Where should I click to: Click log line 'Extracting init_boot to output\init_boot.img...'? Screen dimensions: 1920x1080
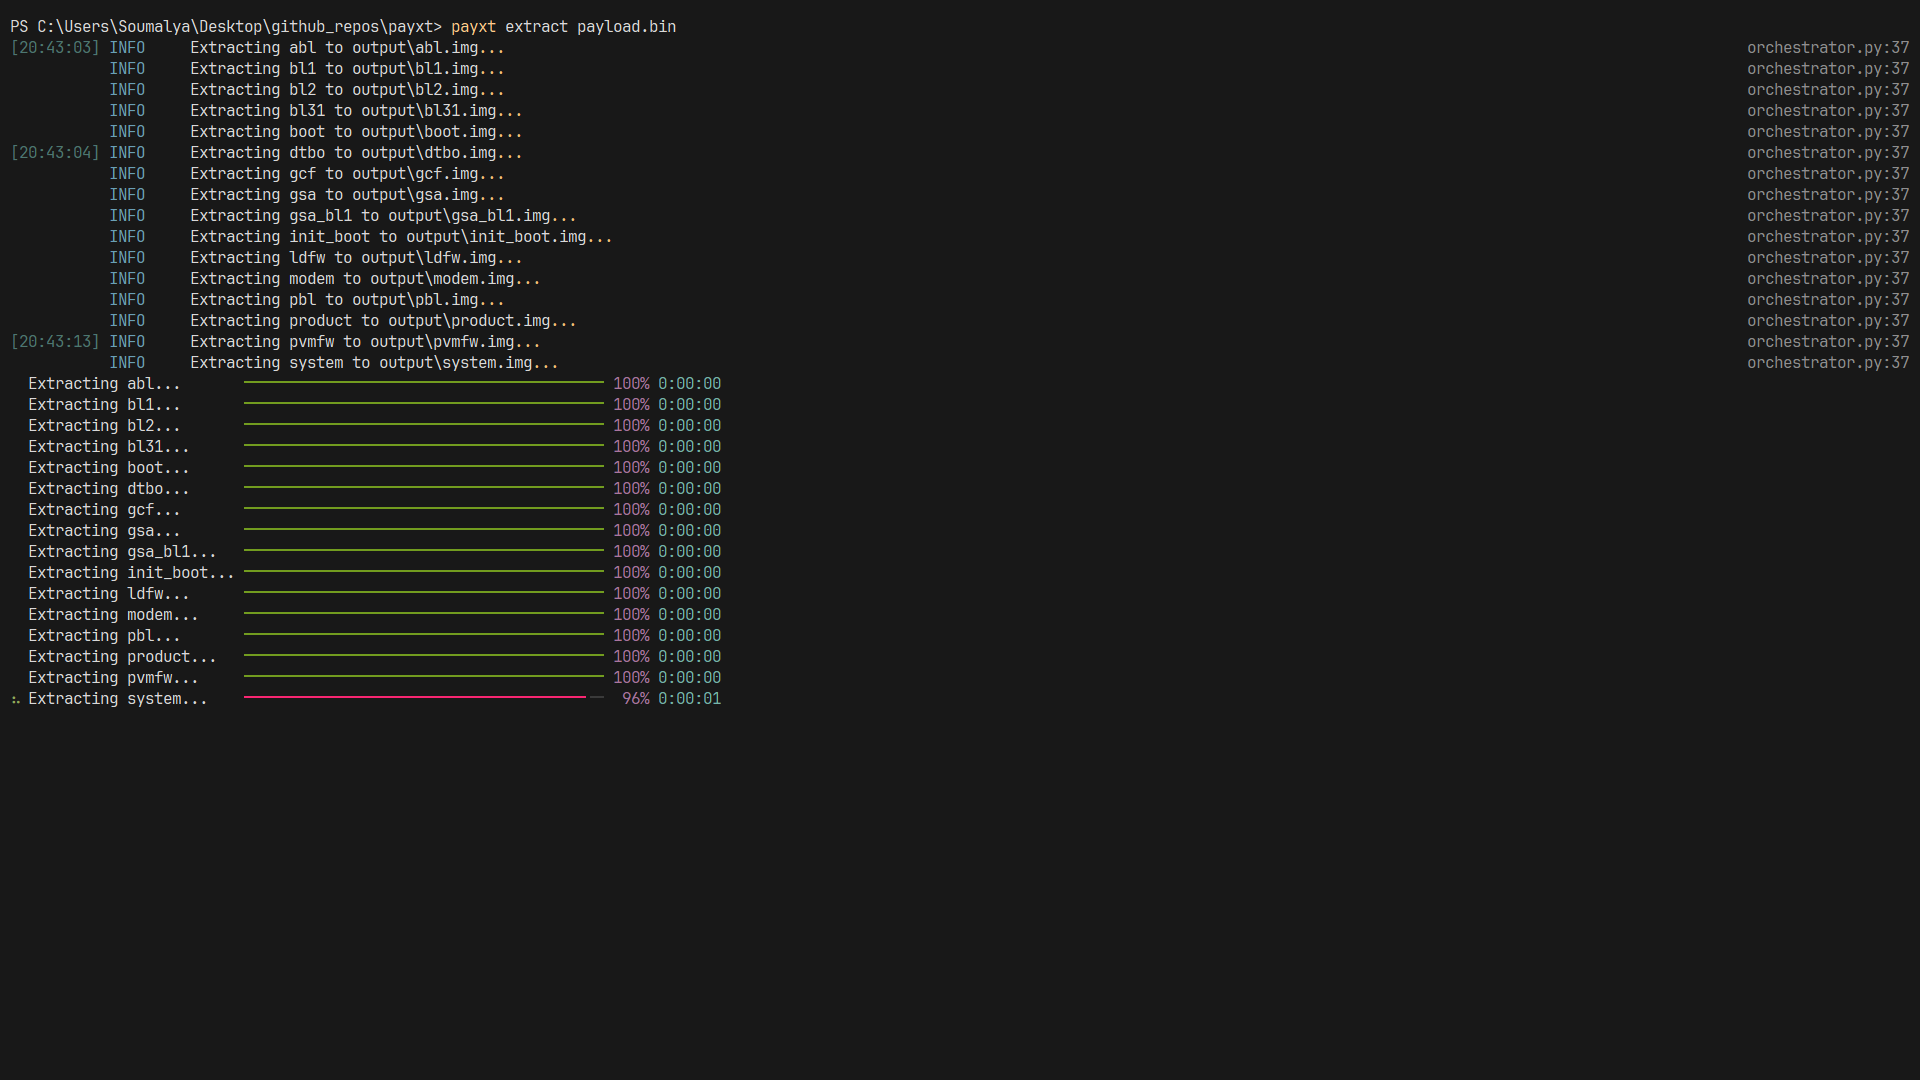tap(401, 237)
